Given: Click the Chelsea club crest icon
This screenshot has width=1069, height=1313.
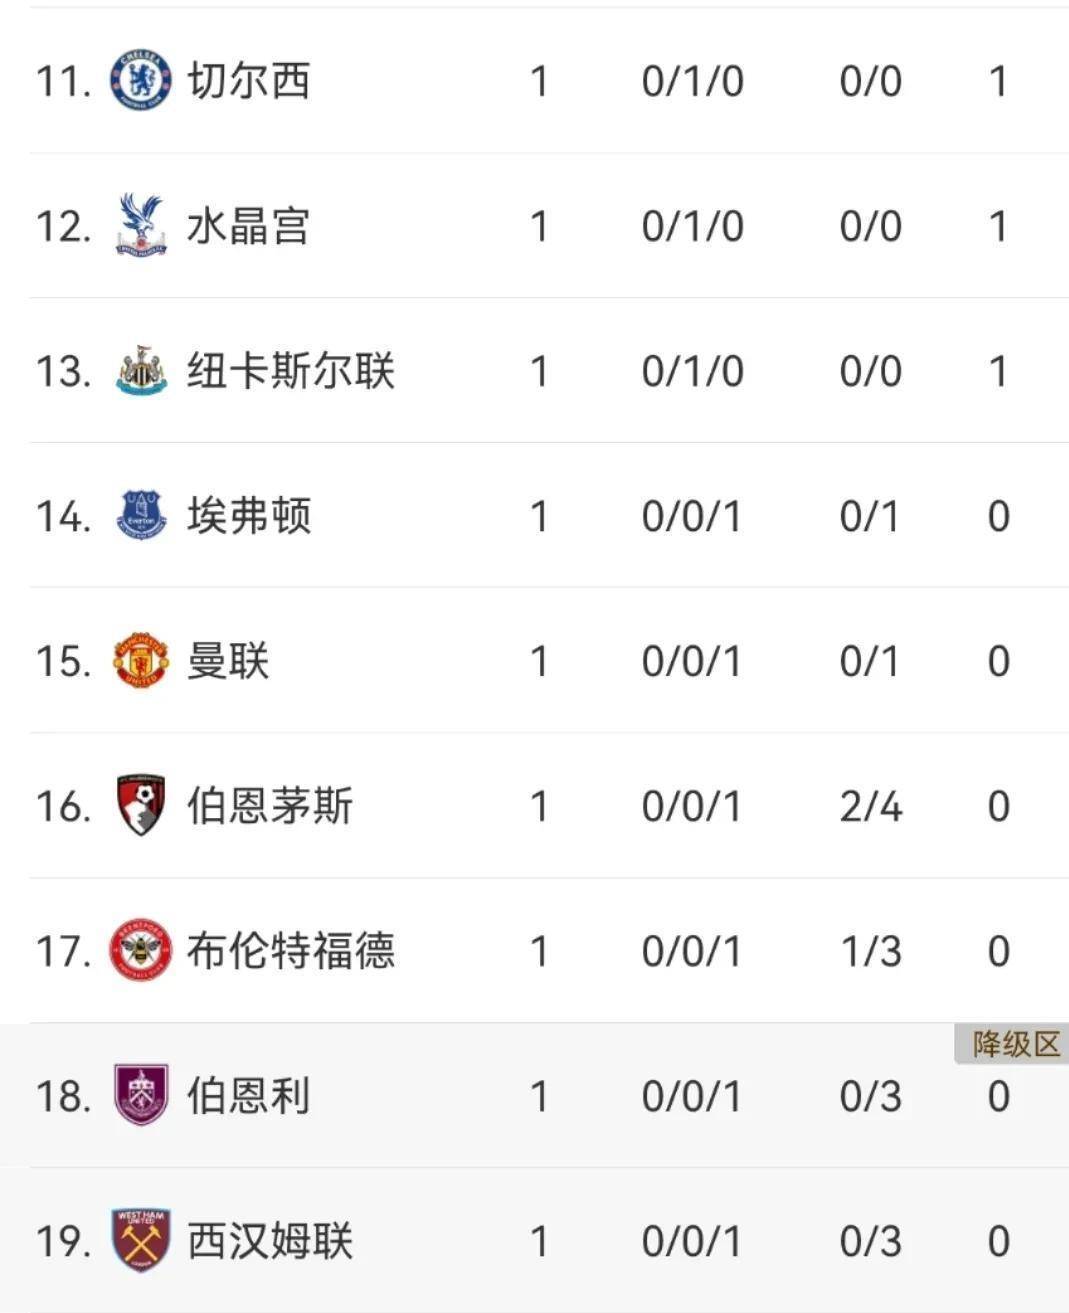Looking at the screenshot, I should coord(140,80).
